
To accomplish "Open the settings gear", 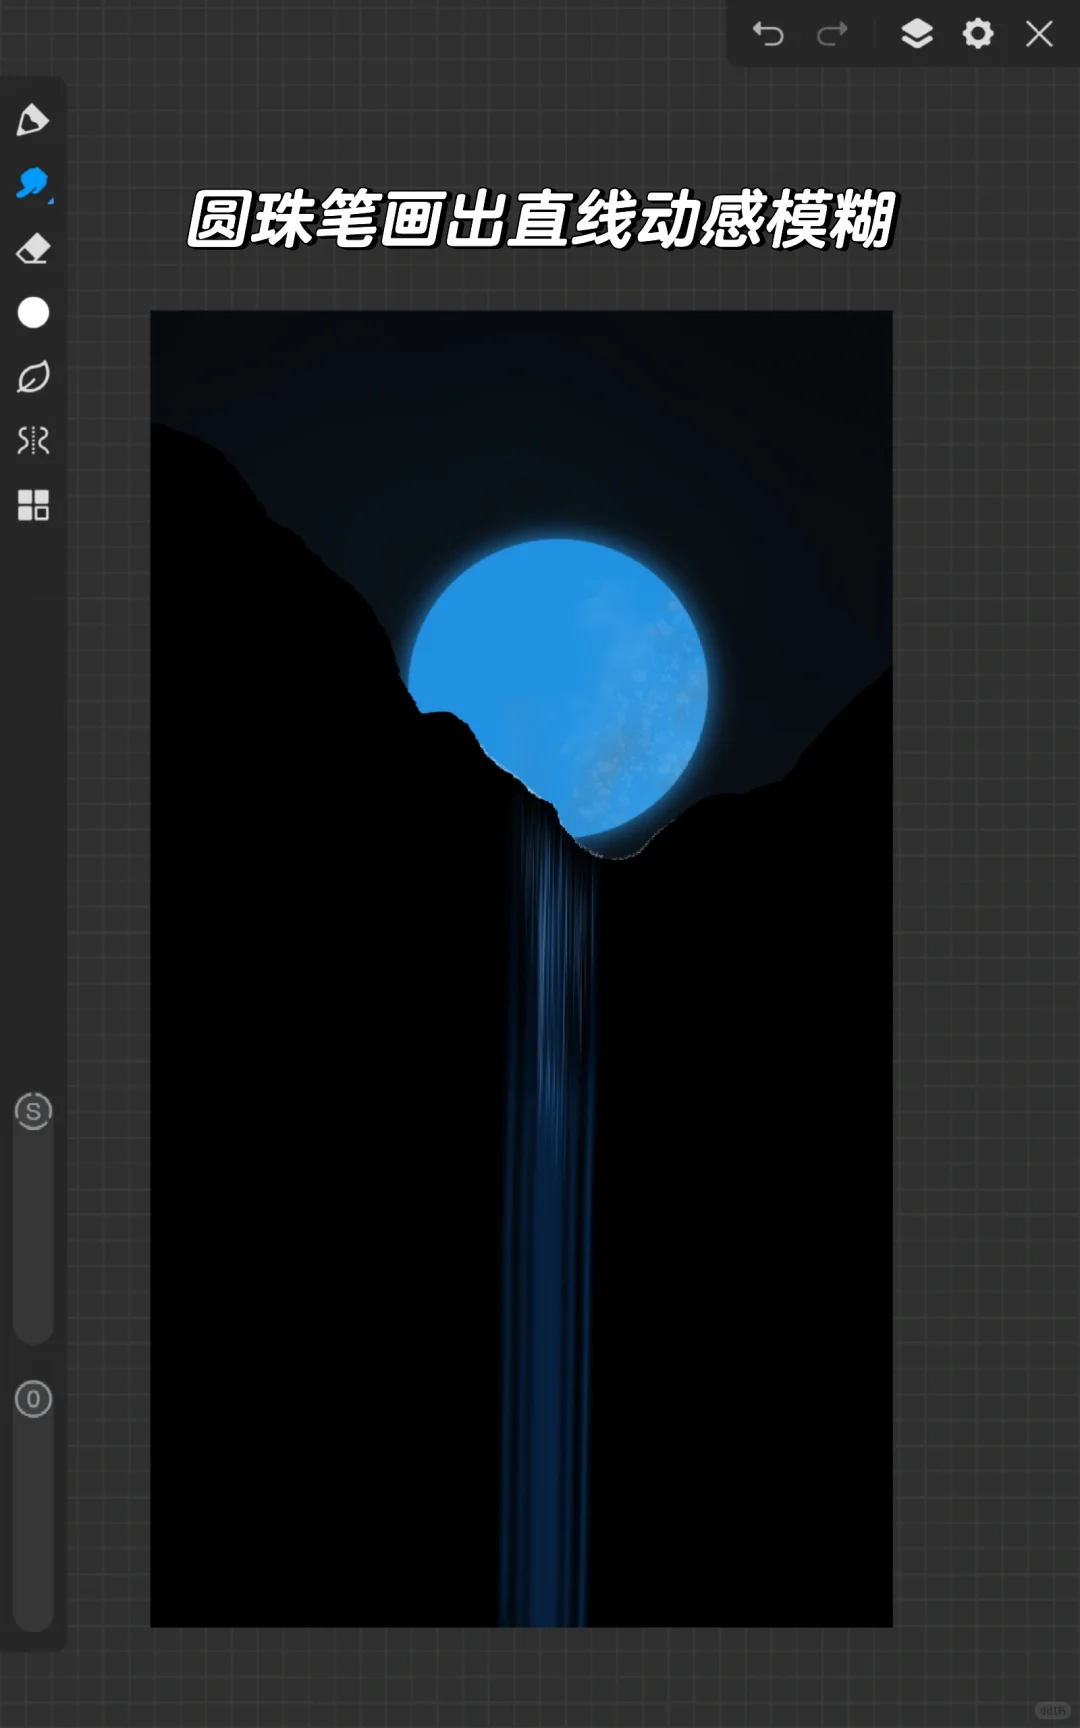I will [978, 34].
